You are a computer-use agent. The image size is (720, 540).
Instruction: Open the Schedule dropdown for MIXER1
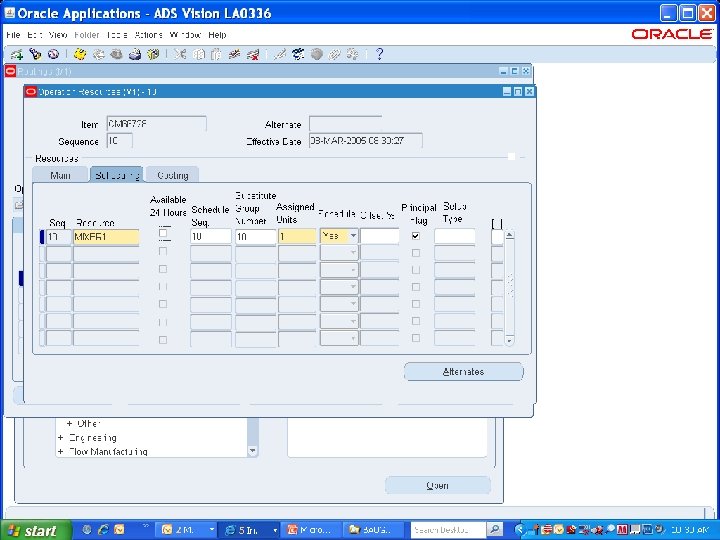(353, 236)
